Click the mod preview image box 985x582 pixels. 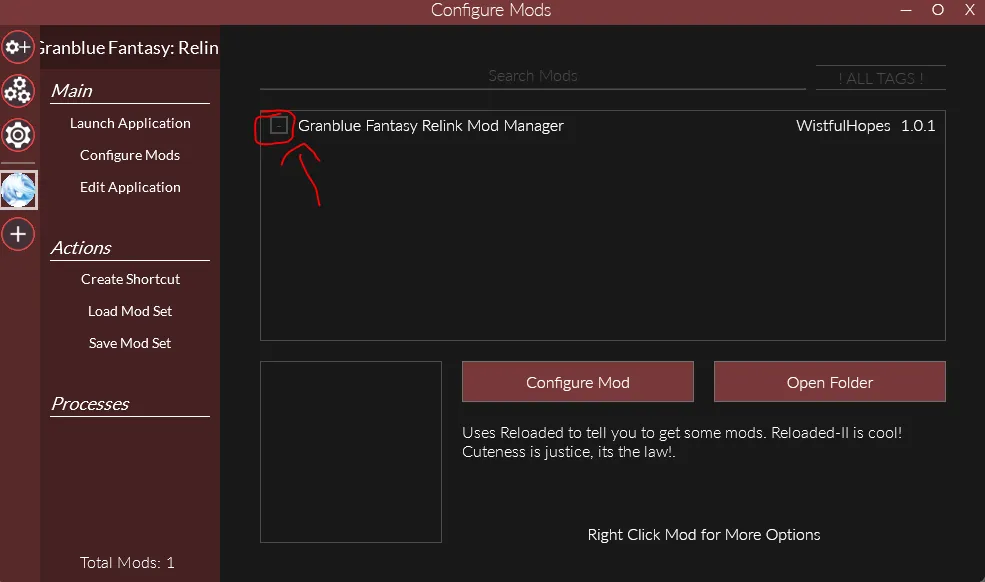point(351,452)
